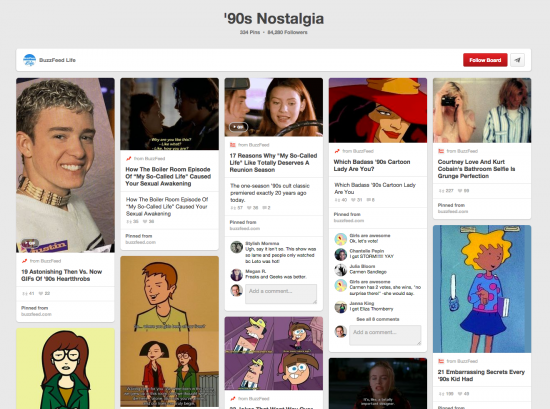550x409 pixels.
Task: Click Julia Bloom commenter avatar
Action: click(341, 270)
